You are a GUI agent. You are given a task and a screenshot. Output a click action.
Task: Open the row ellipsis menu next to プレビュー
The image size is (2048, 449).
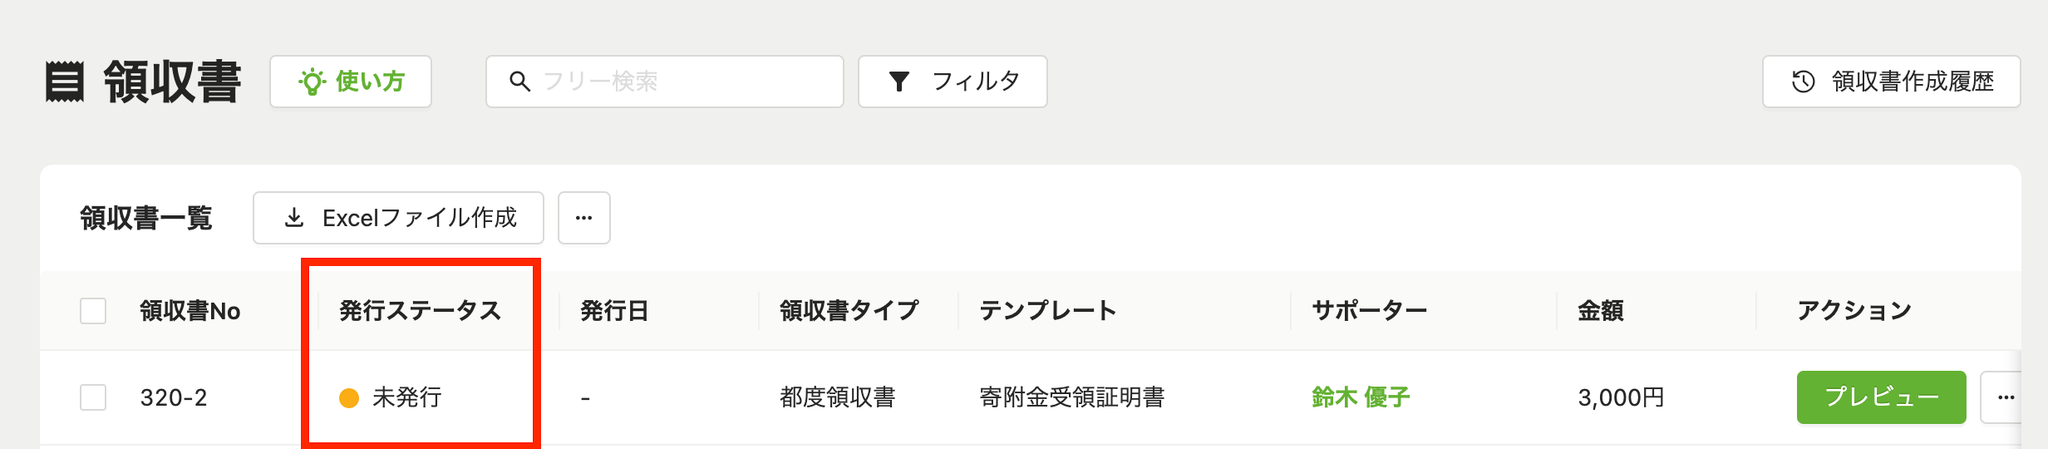pos(2001,397)
